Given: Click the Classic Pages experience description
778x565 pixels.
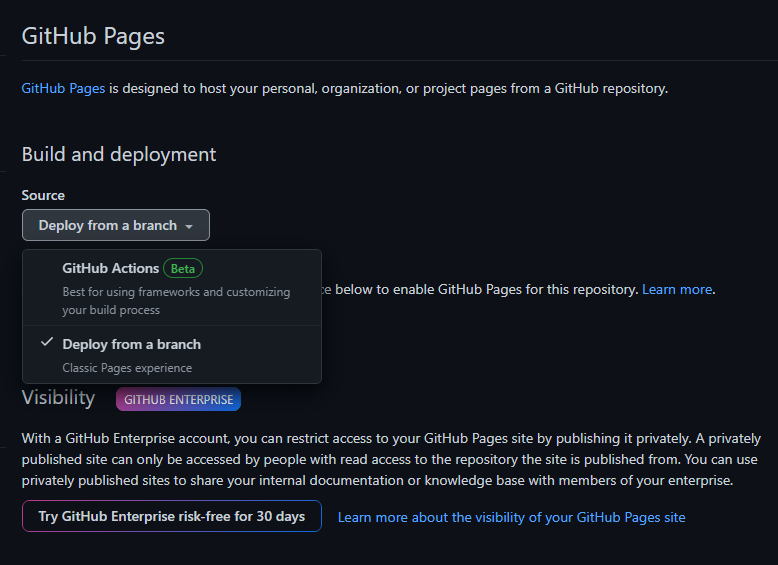Looking at the screenshot, I should click(127, 368).
